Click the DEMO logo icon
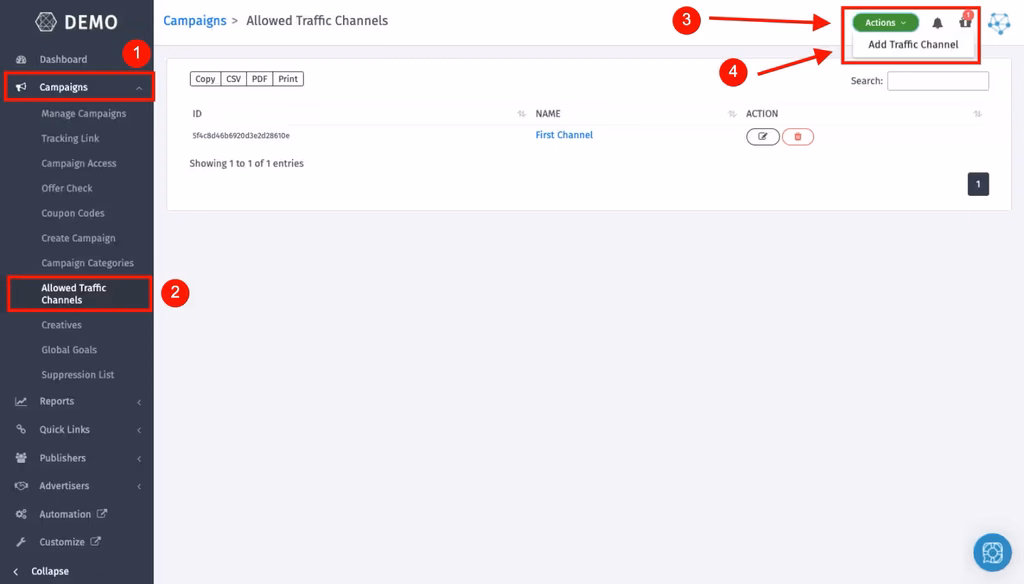The image size is (1024, 584). pyautogui.click(x=46, y=22)
